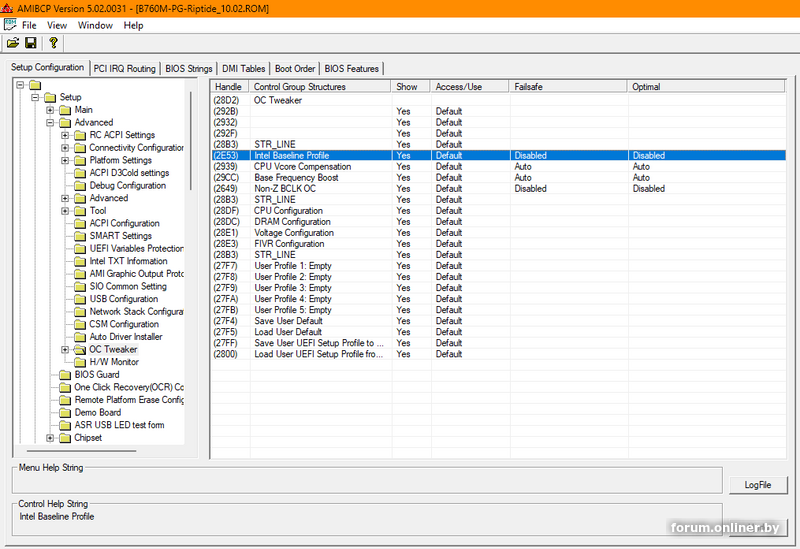The height and width of the screenshot is (549, 800).
Task: Click the Help question mark icon
Action: coord(53,43)
